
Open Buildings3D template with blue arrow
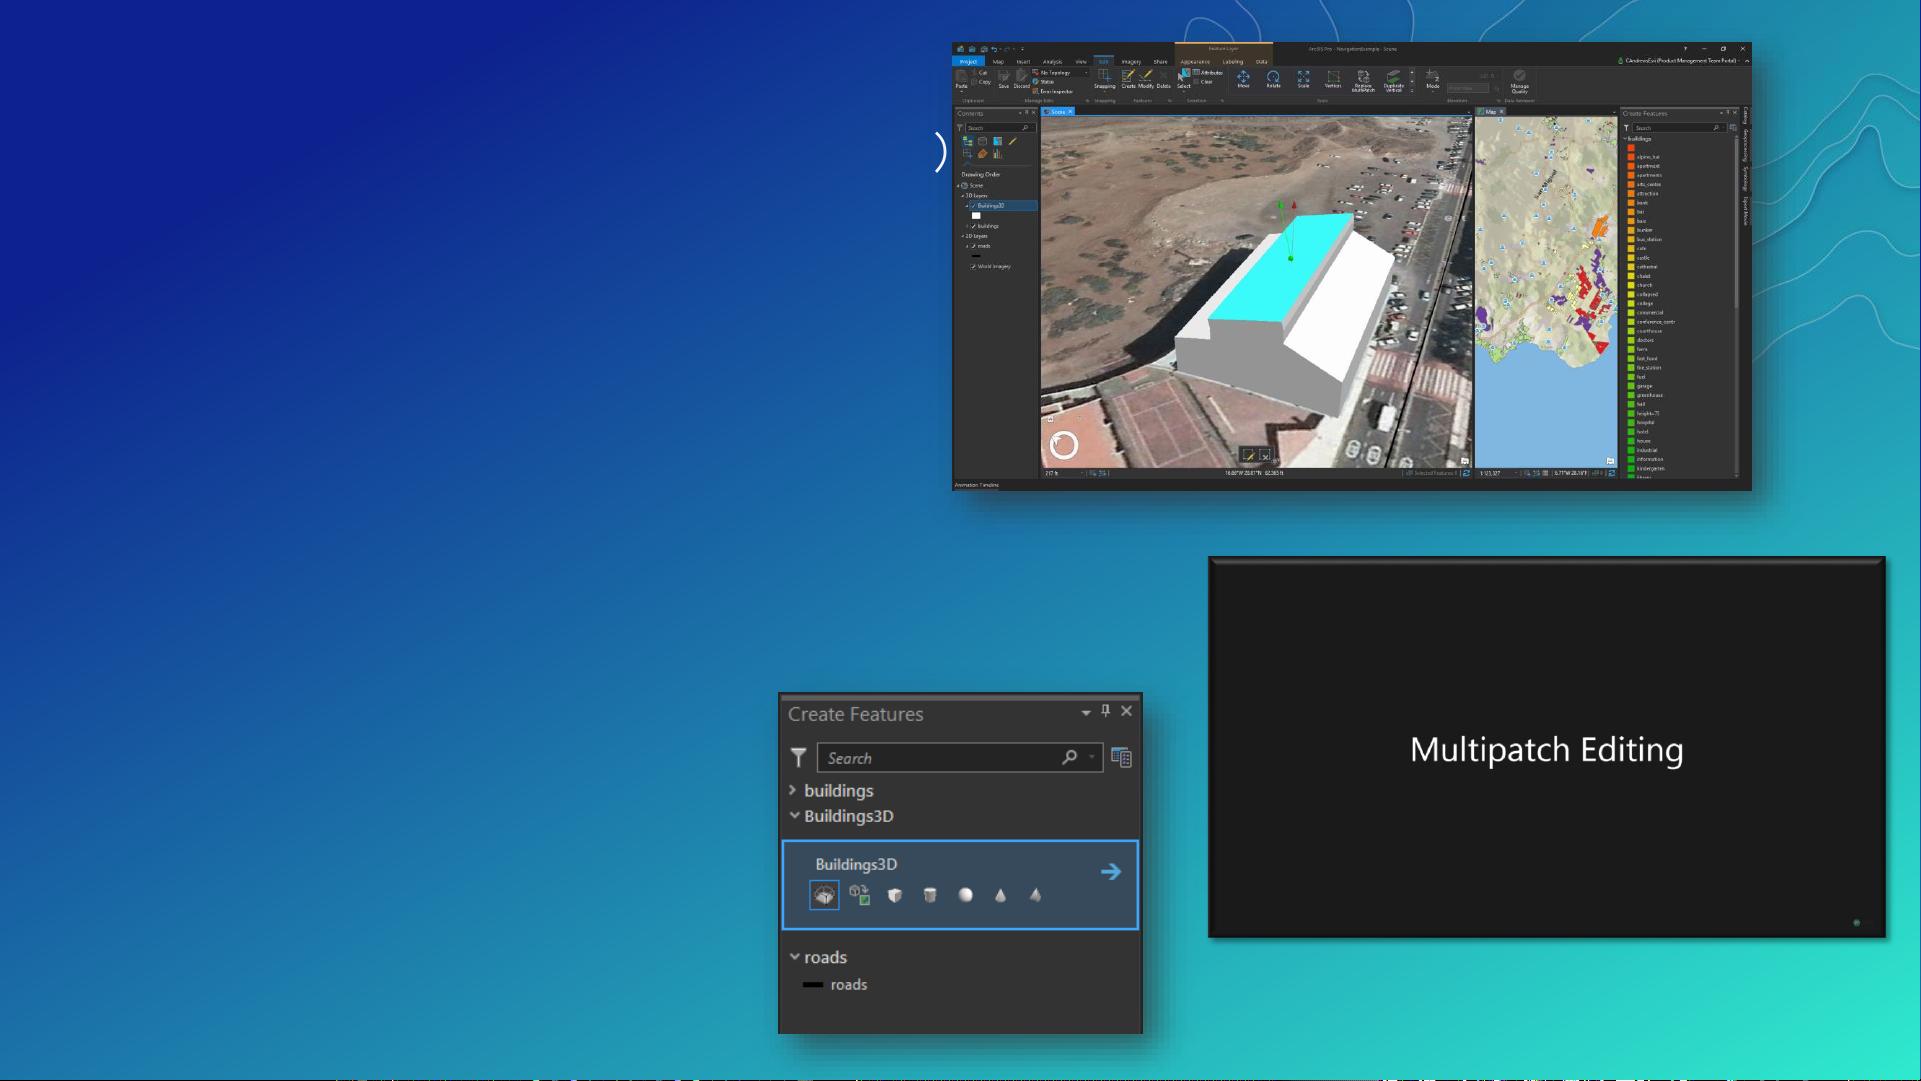point(1110,872)
